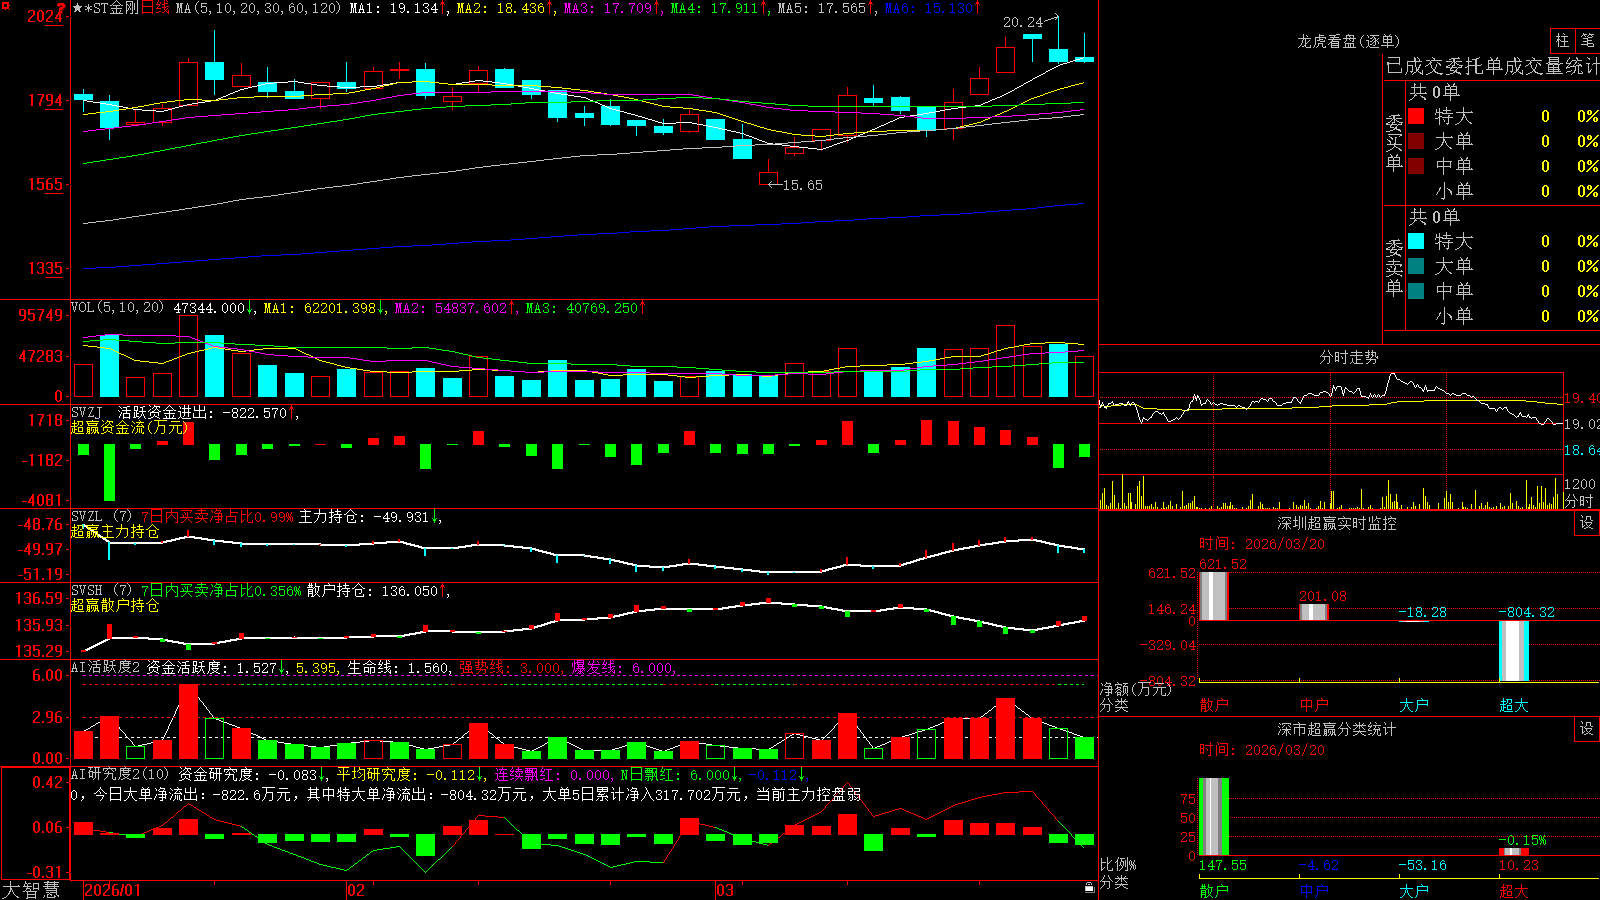Click the teal 中单 sell-order swatch
This screenshot has height=900, width=1600.
[x=1416, y=291]
